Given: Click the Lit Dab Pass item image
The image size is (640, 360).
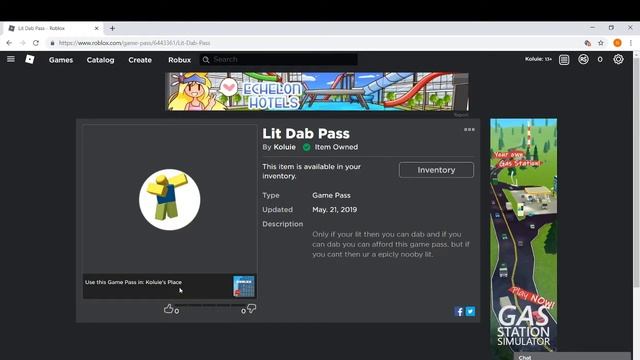Looking at the screenshot, I should click(x=169, y=200).
